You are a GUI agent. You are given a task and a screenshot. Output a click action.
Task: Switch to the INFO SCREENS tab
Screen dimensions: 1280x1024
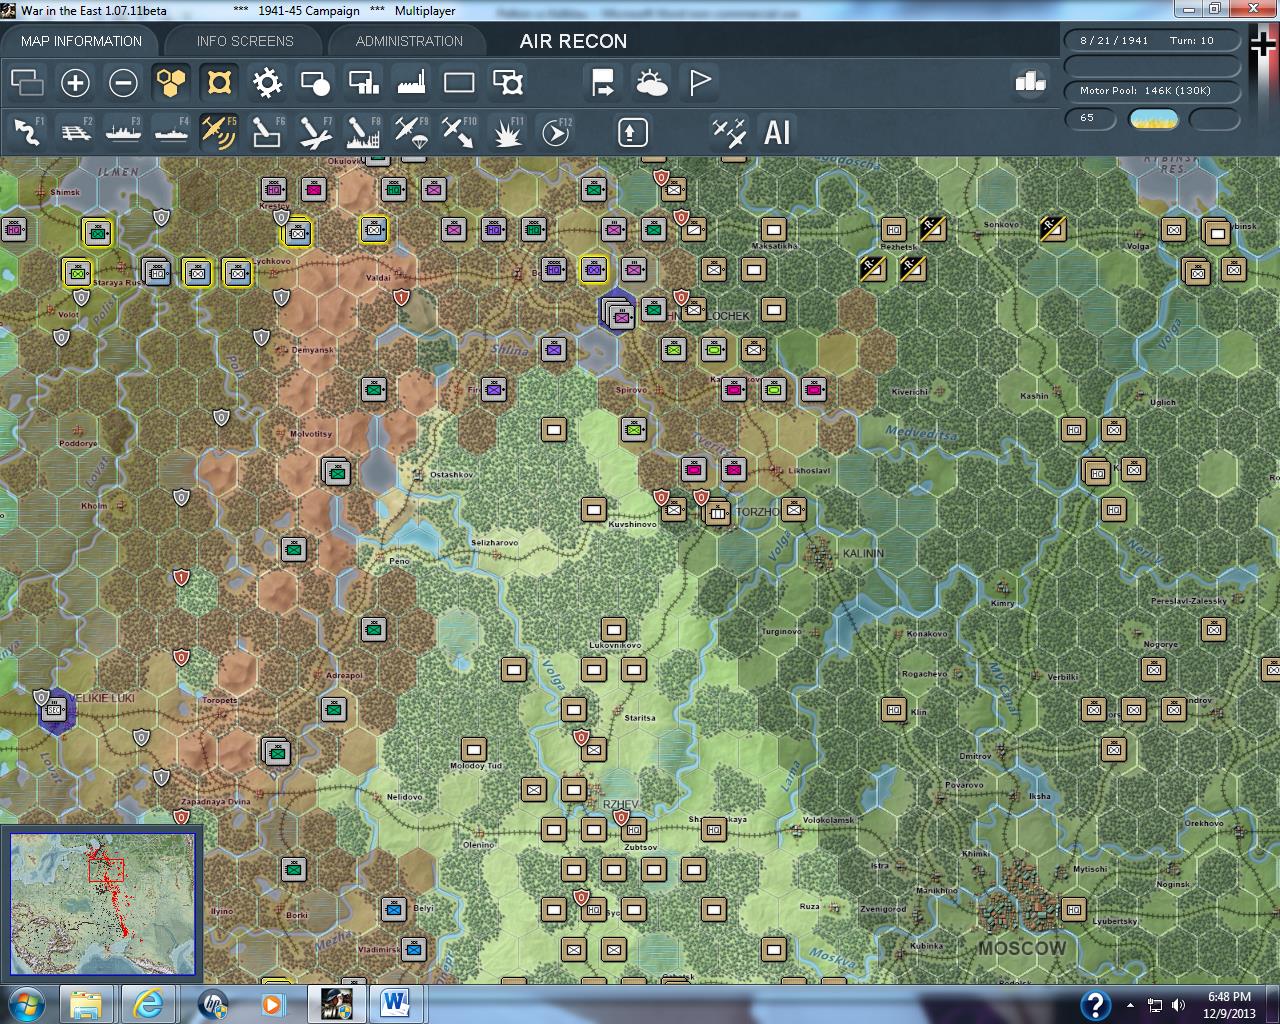[x=245, y=41]
